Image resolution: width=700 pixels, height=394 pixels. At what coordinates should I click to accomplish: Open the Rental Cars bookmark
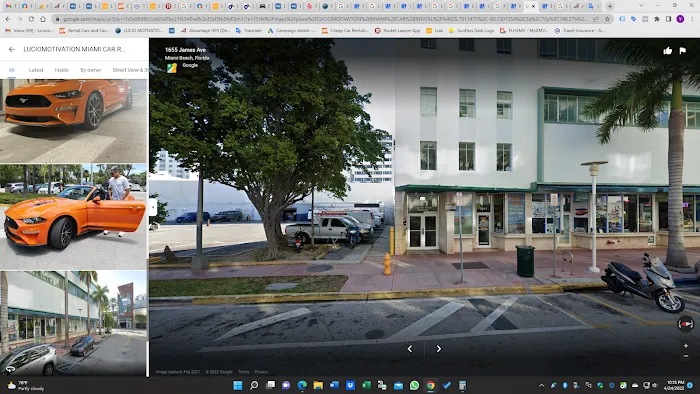pyautogui.click(x=84, y=31)
